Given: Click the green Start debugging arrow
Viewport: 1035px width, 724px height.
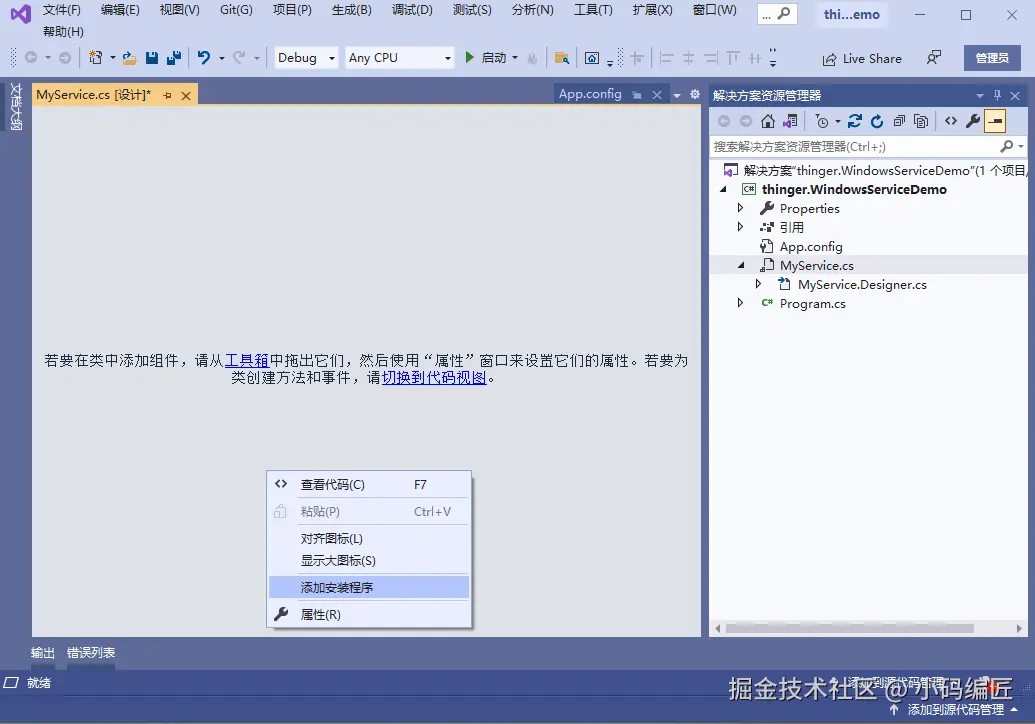Looking at the screenshot, I should point(469,57).
